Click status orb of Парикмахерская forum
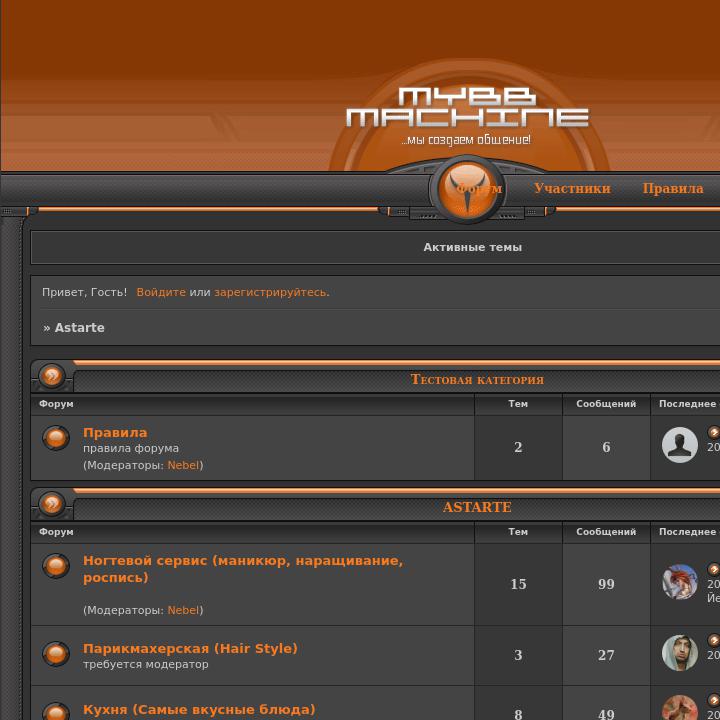 (x=56, y=653)
